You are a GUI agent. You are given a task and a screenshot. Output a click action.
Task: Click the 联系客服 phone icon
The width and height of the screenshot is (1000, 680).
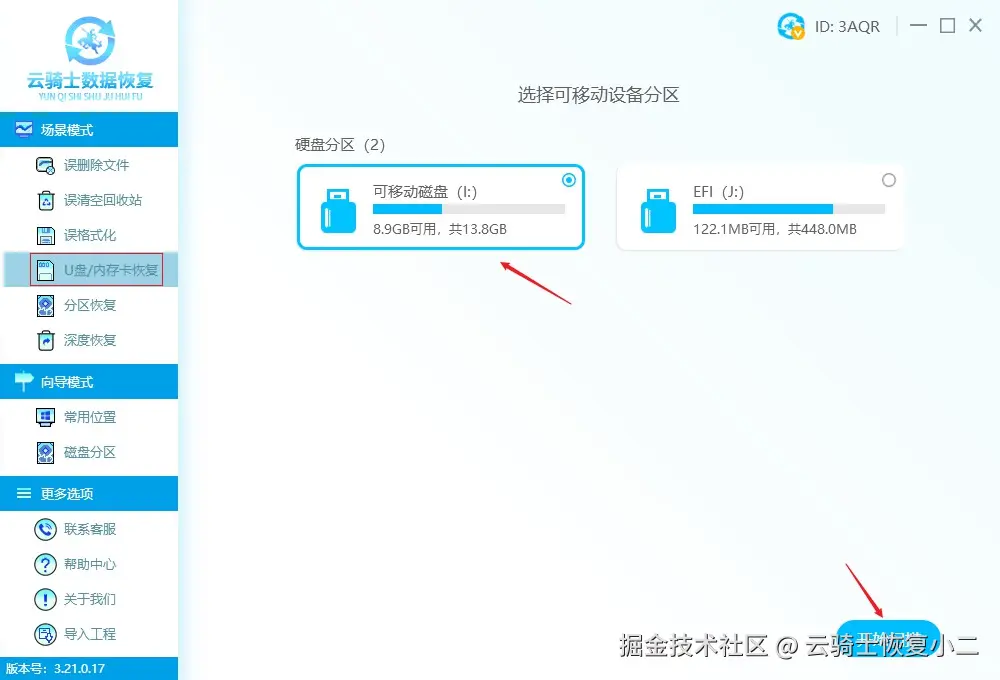coord(45,529)
